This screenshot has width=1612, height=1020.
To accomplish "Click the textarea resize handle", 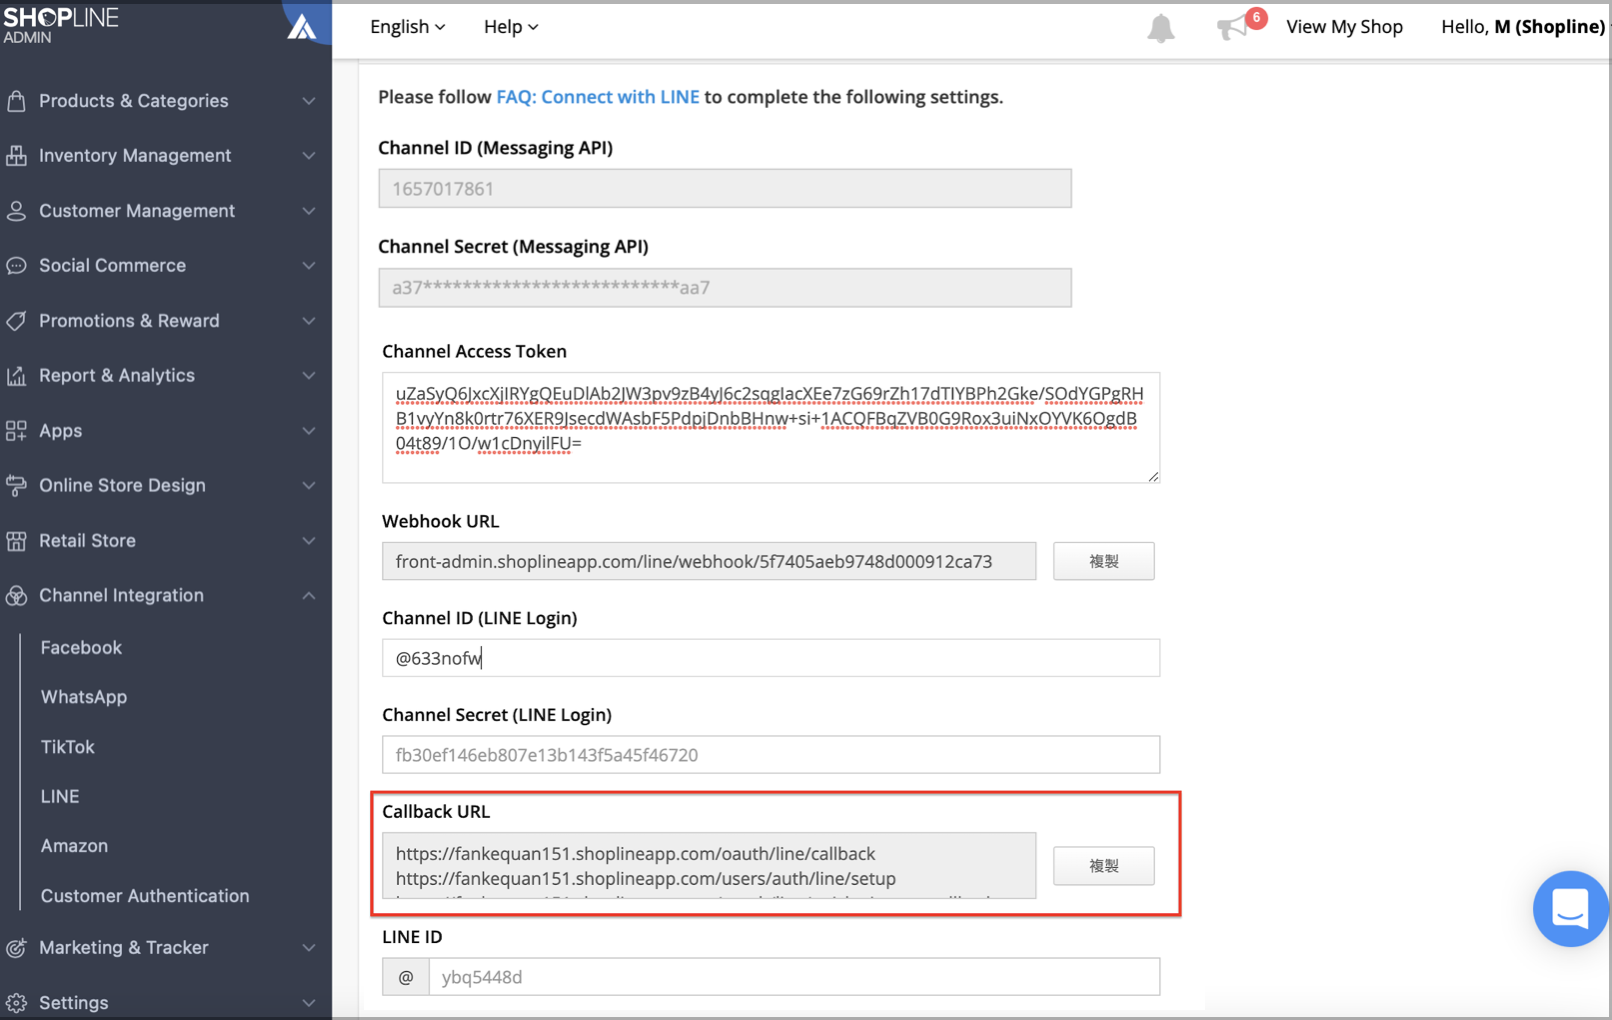I will pos(1153,476).
